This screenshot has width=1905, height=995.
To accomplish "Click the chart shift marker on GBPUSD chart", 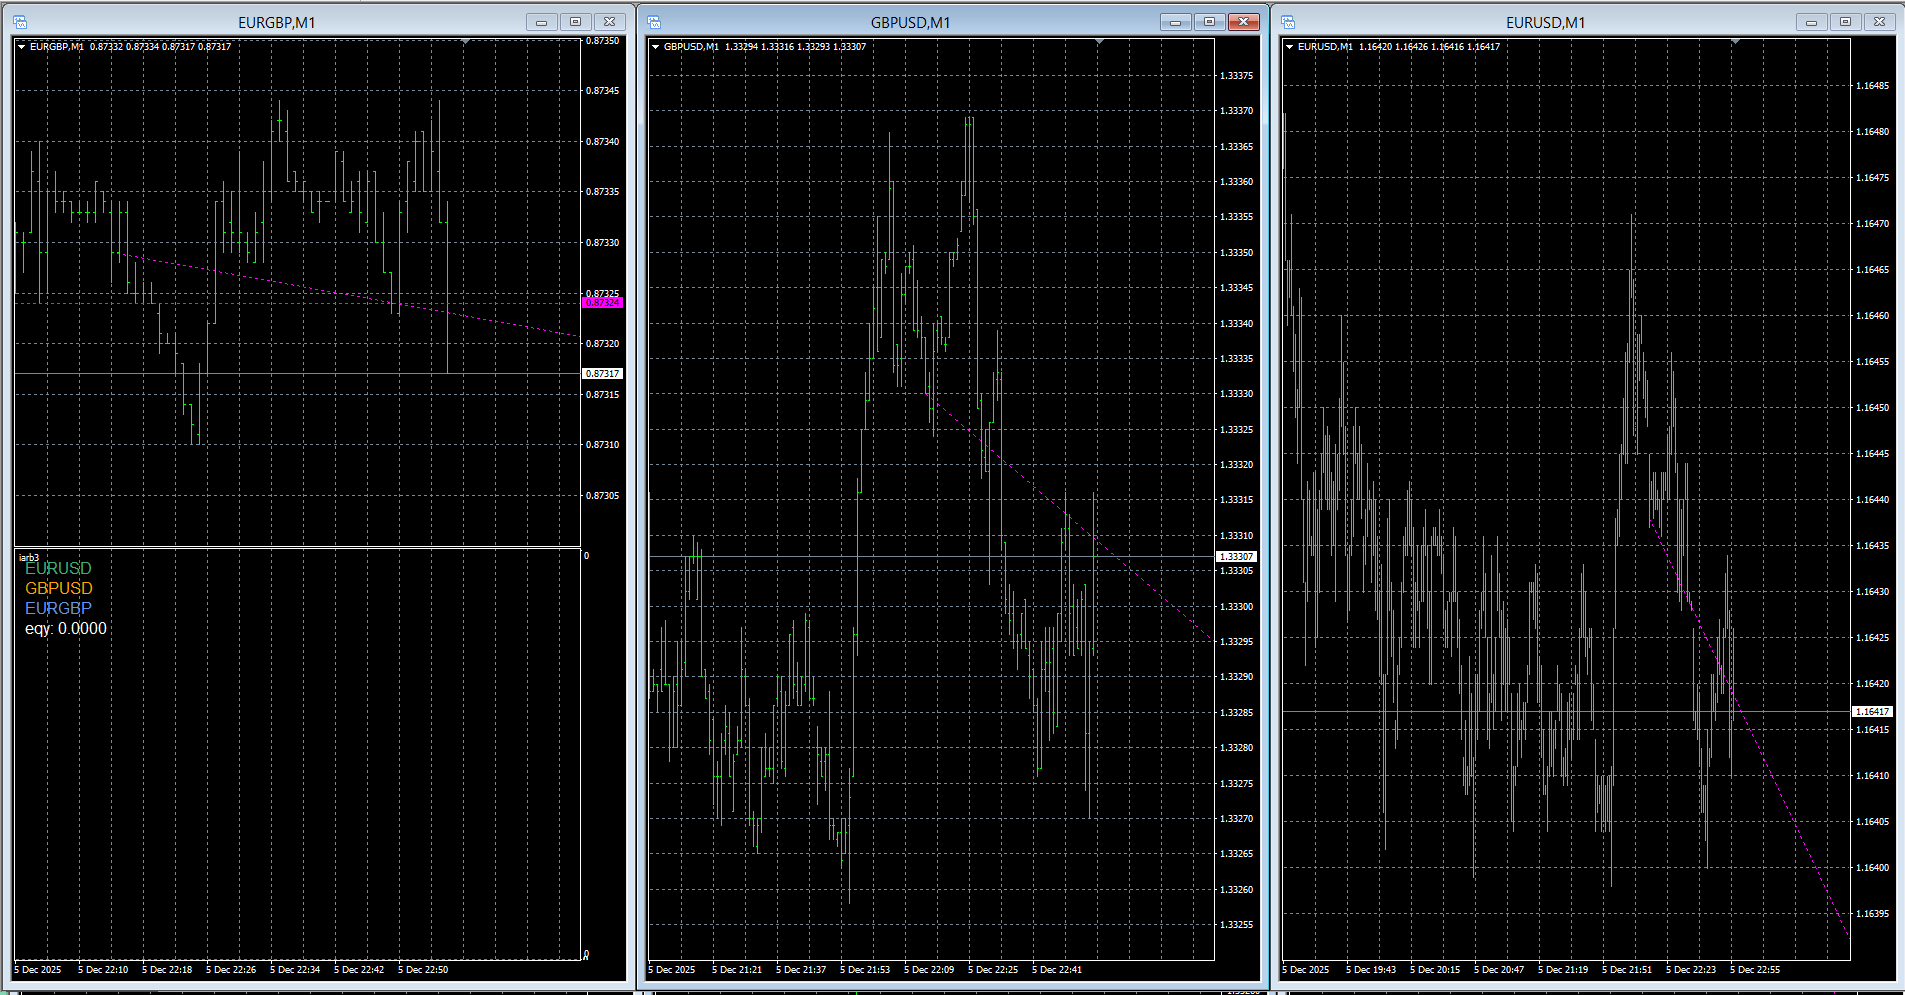I will [x=1100, y=42].
